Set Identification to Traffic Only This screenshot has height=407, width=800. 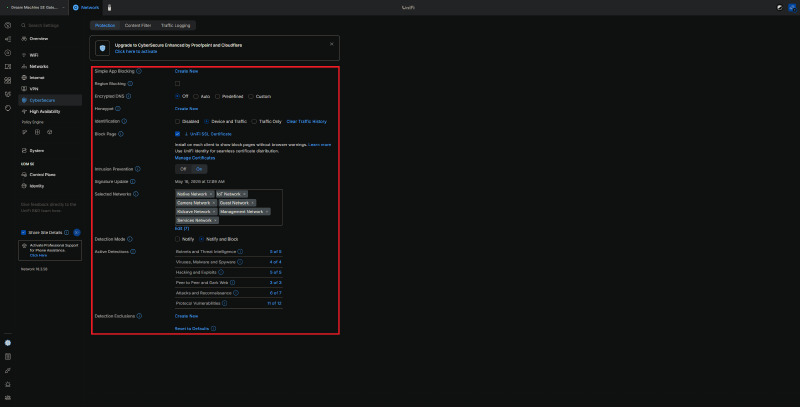(254, 121)
